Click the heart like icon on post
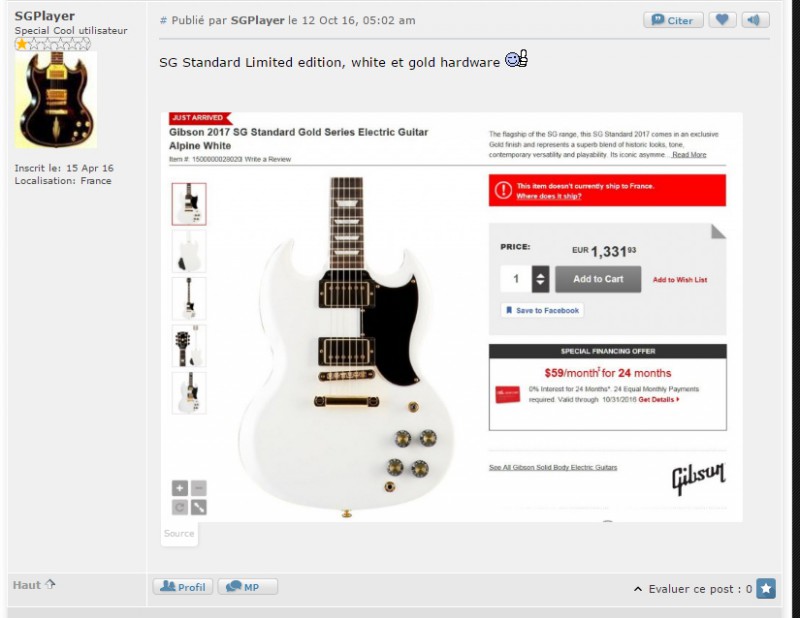Image resolution: width=800 pixels, height=618 pixels. click(722, 20)
